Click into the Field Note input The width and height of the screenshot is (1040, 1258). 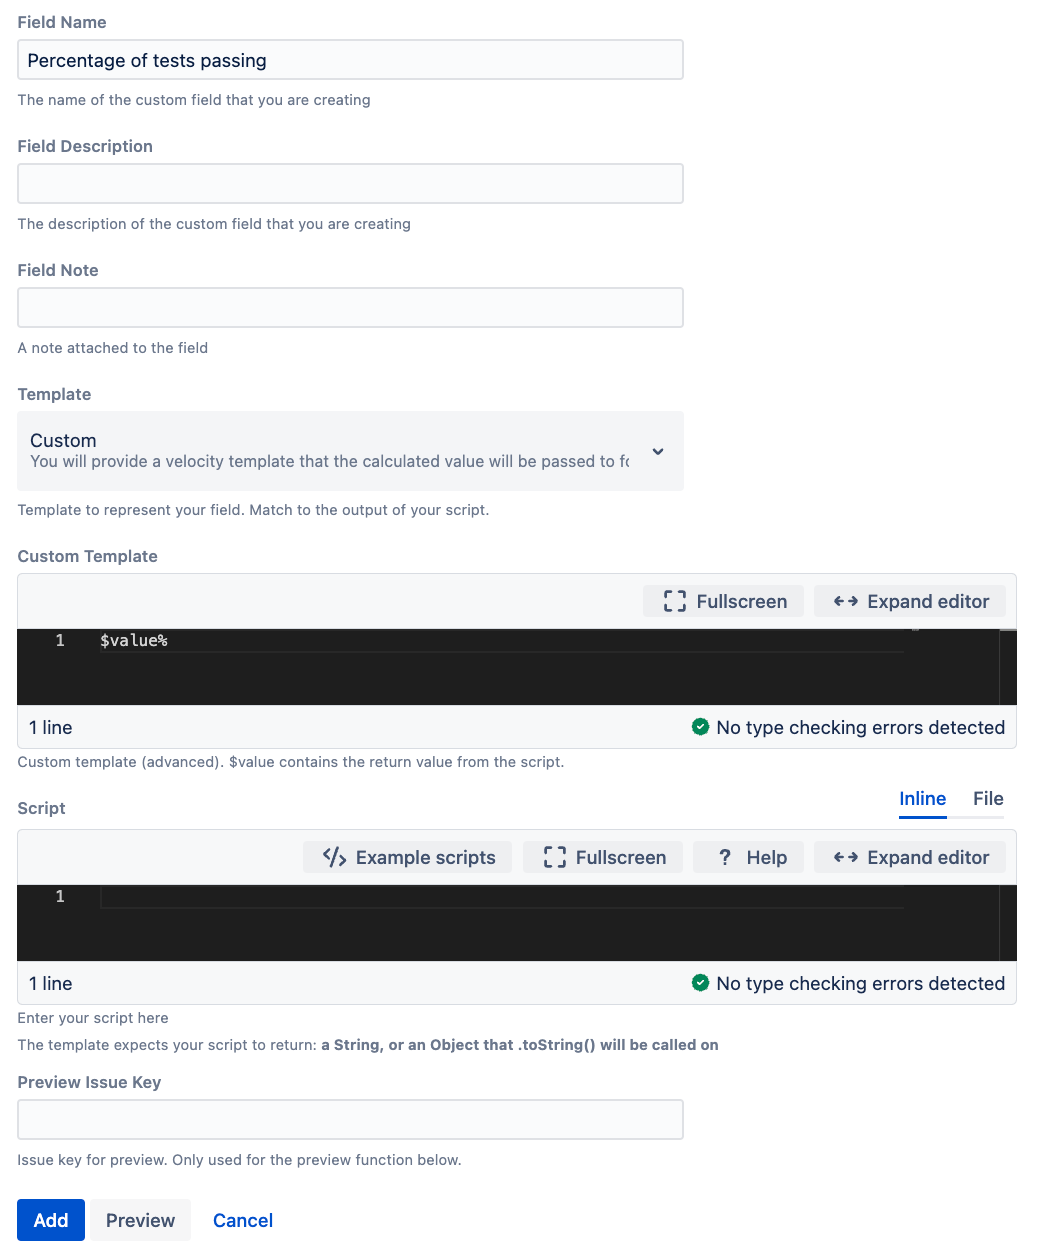coord(350,308)
